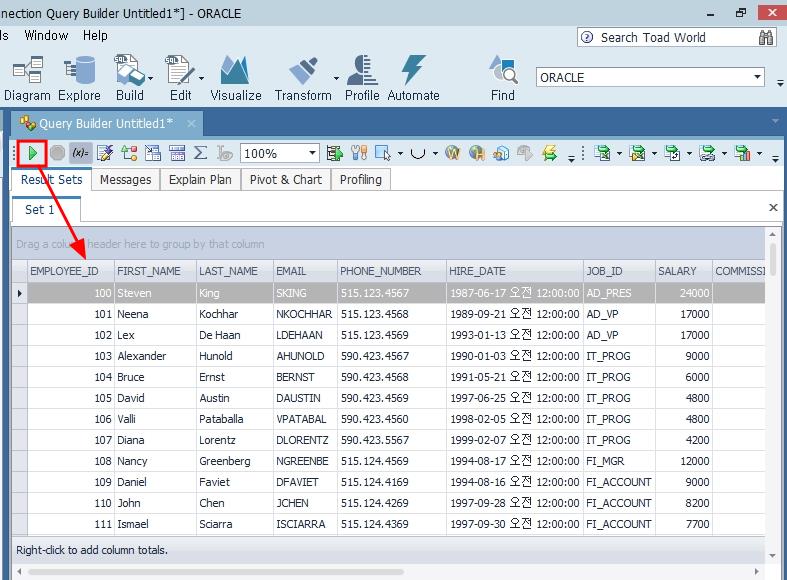Switch to the Pivot & Chart tab

click(286, 180)
